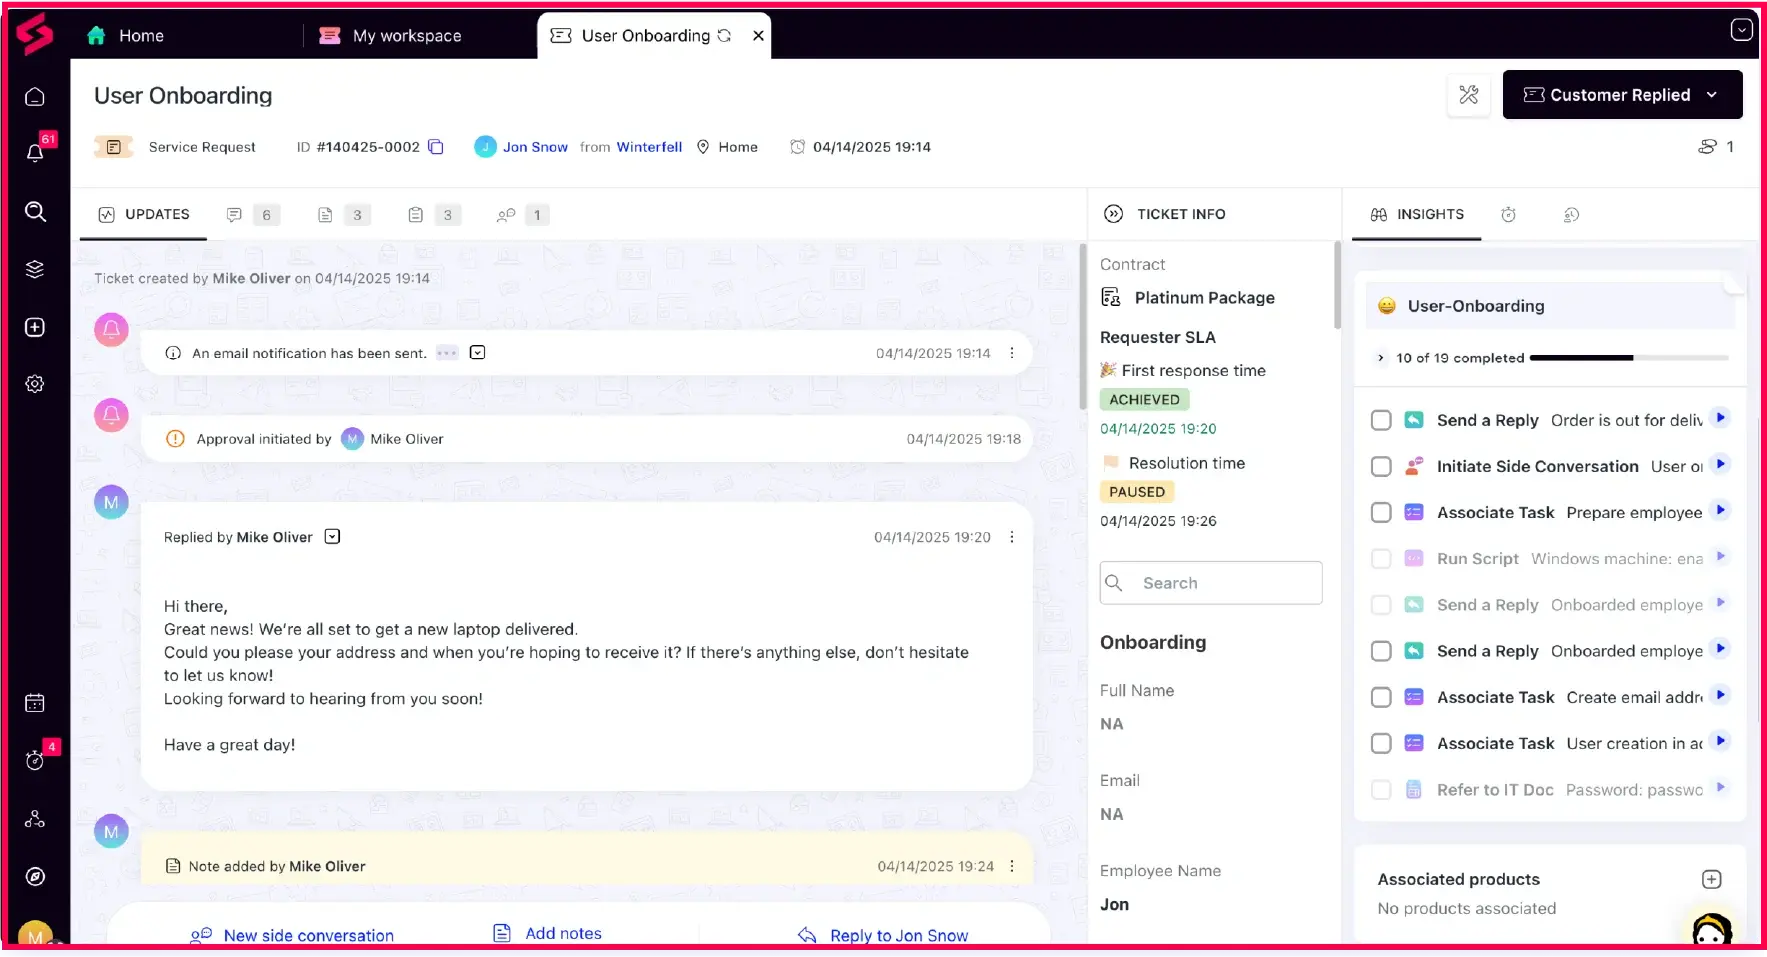Open the Customer Replied status dropdown
The height and width of the screenshot is (957, 1767).
pyautogui.click(x=1621, y=94)
